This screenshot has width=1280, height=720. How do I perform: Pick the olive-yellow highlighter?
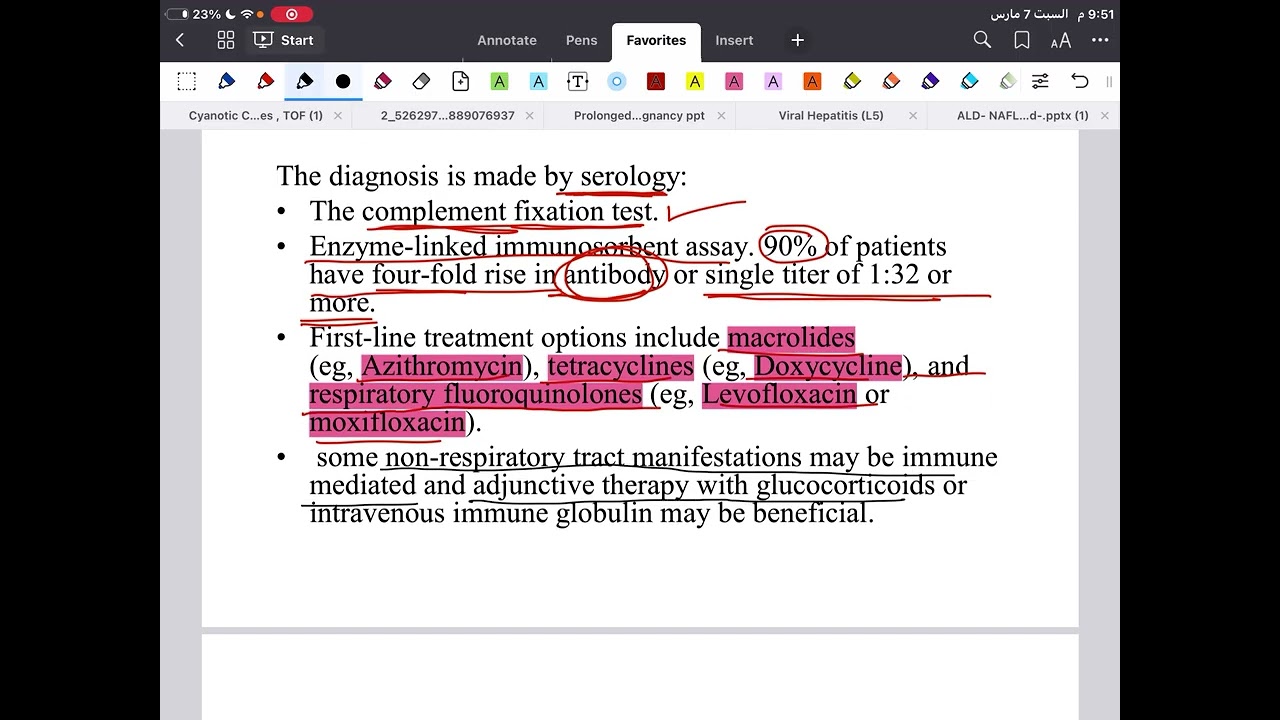tap(852, 81)
